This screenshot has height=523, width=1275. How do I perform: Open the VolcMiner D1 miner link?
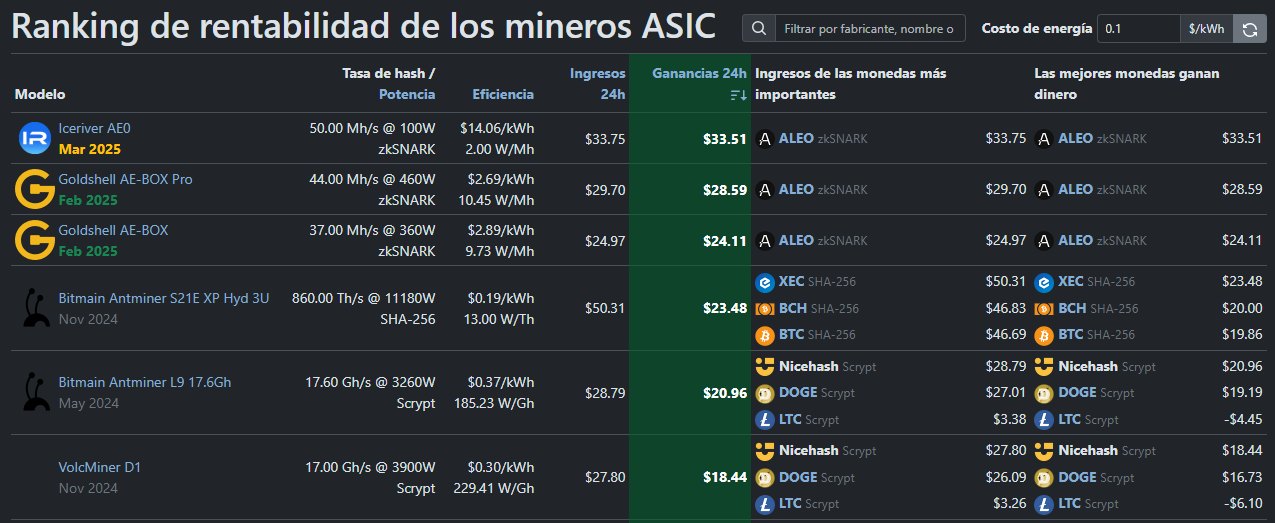tap(101, 466)
